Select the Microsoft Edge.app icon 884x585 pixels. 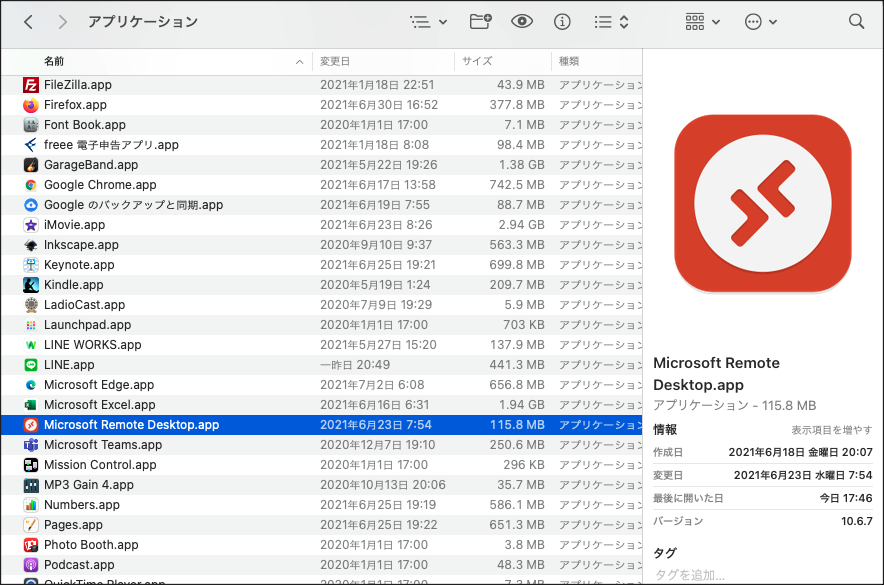(31, 385)
